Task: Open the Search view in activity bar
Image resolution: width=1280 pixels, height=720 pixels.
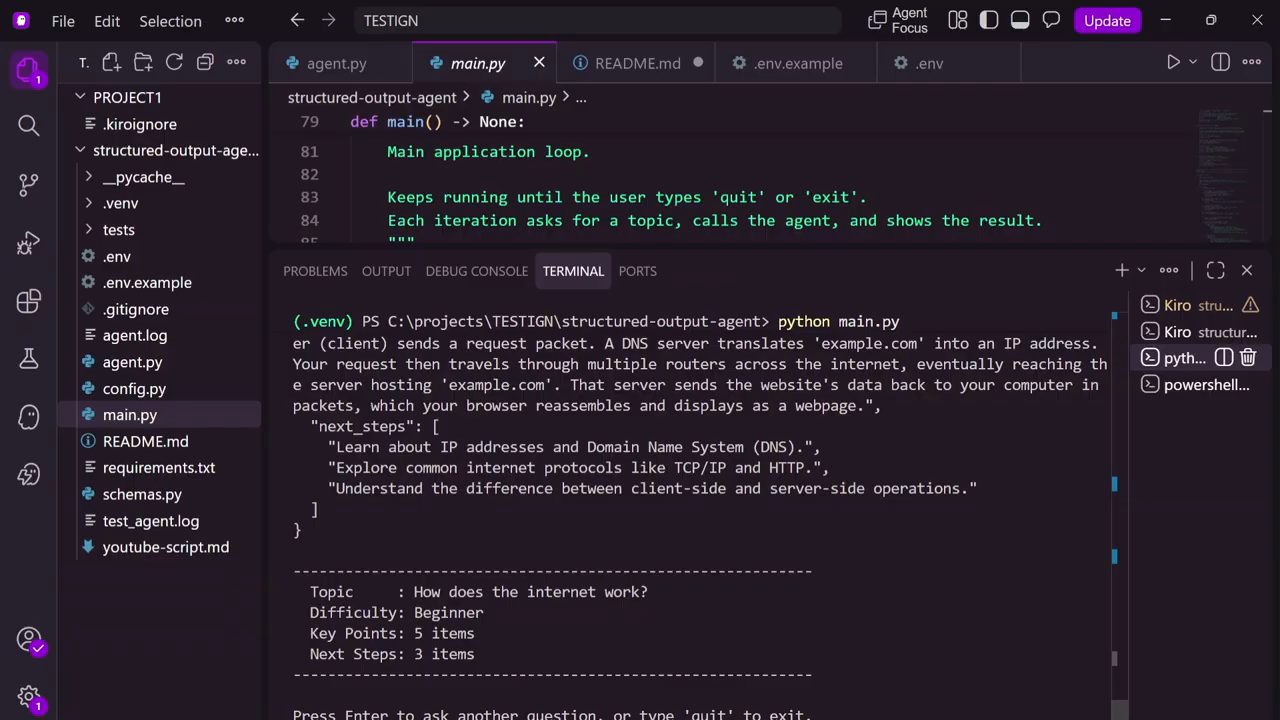Action: [x=28, y=125]
